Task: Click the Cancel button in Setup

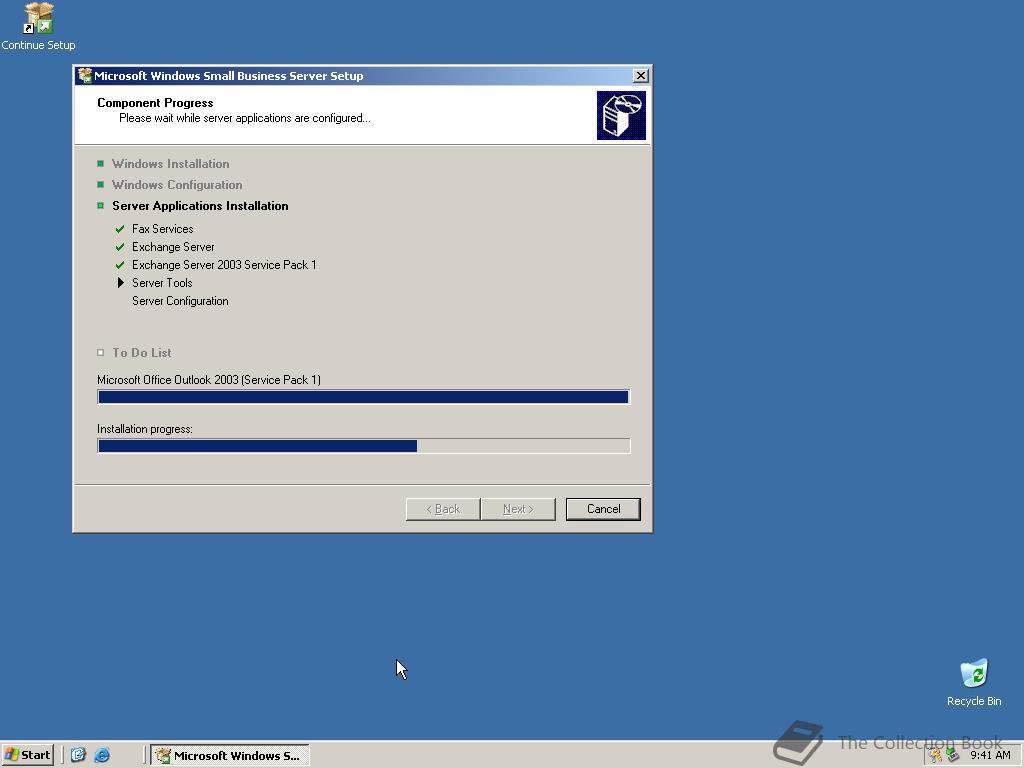Action: pos(603,509)
